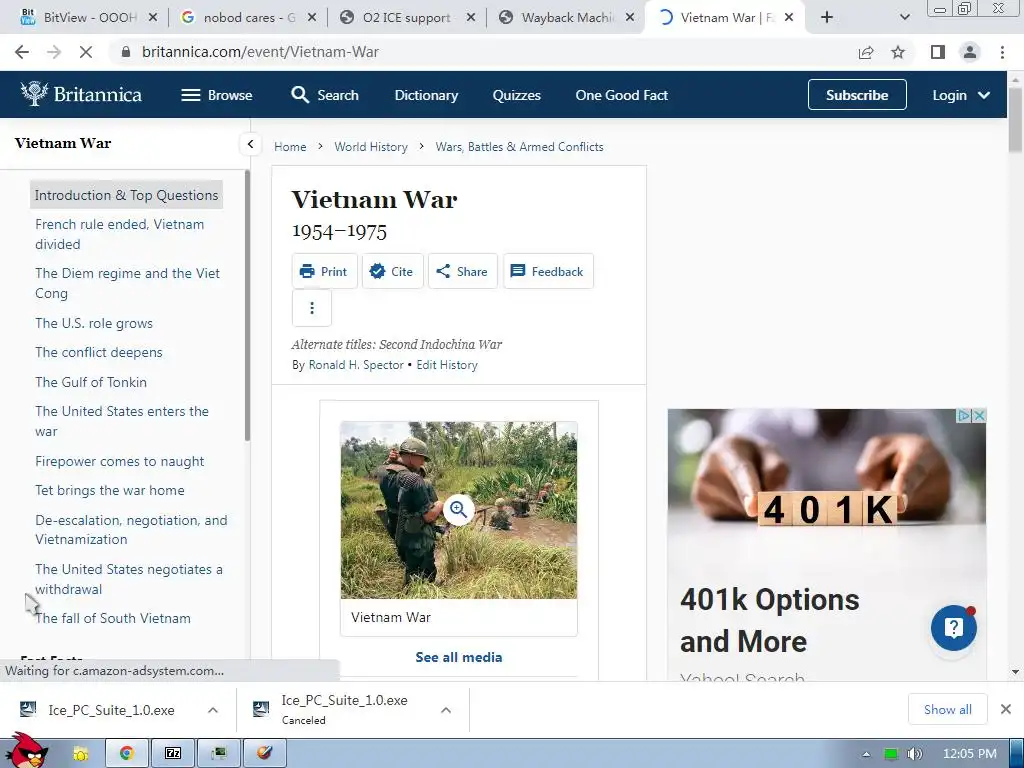
Task: Zoom the Vietnam War photo magnifier icon
Action: (x=458, y=509)
